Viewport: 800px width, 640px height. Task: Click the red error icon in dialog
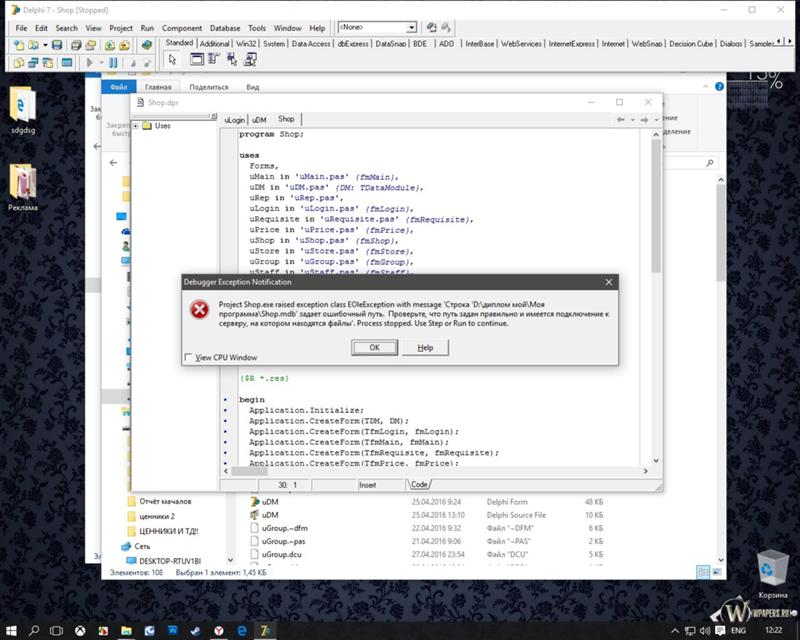pyautogui.click(x=200, y=310)
